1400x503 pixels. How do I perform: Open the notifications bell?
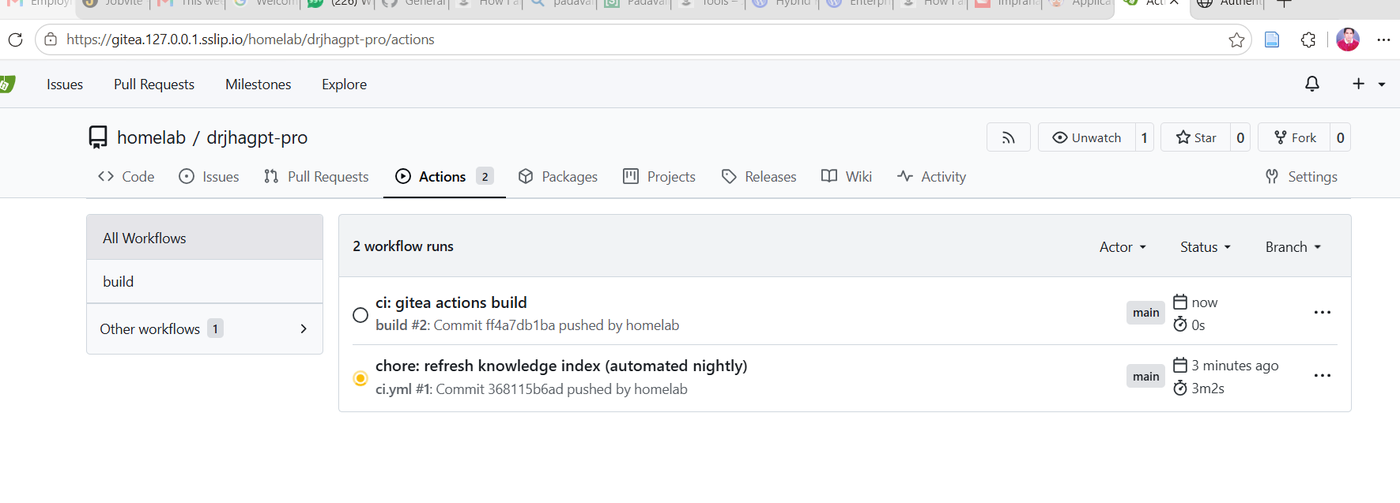[1312, 84]
